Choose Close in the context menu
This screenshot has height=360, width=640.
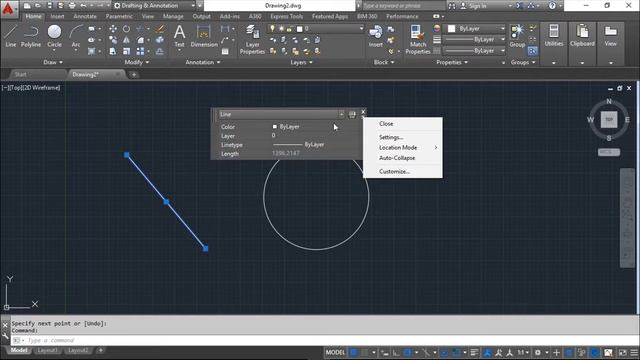[x=386, y=124]
